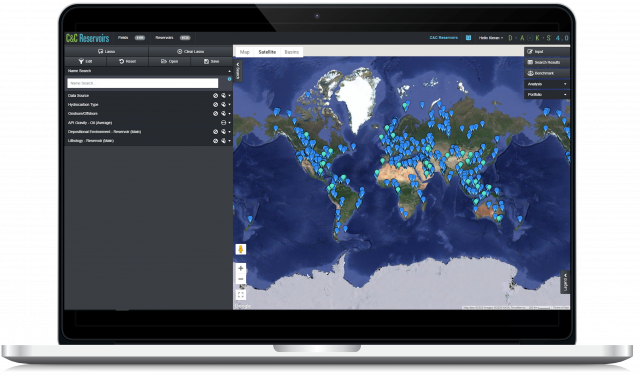Switch to the Map view tab

point(244,52)
